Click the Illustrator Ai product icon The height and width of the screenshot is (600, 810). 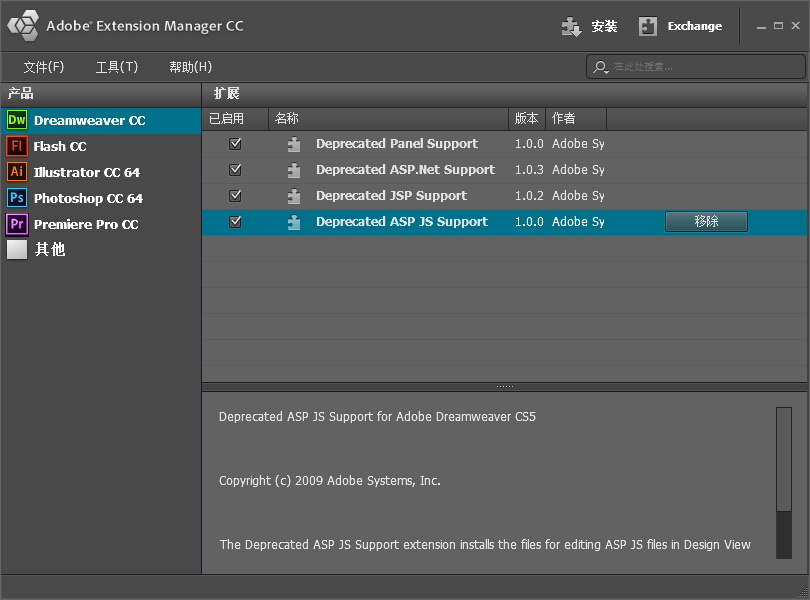click(17, 172)
